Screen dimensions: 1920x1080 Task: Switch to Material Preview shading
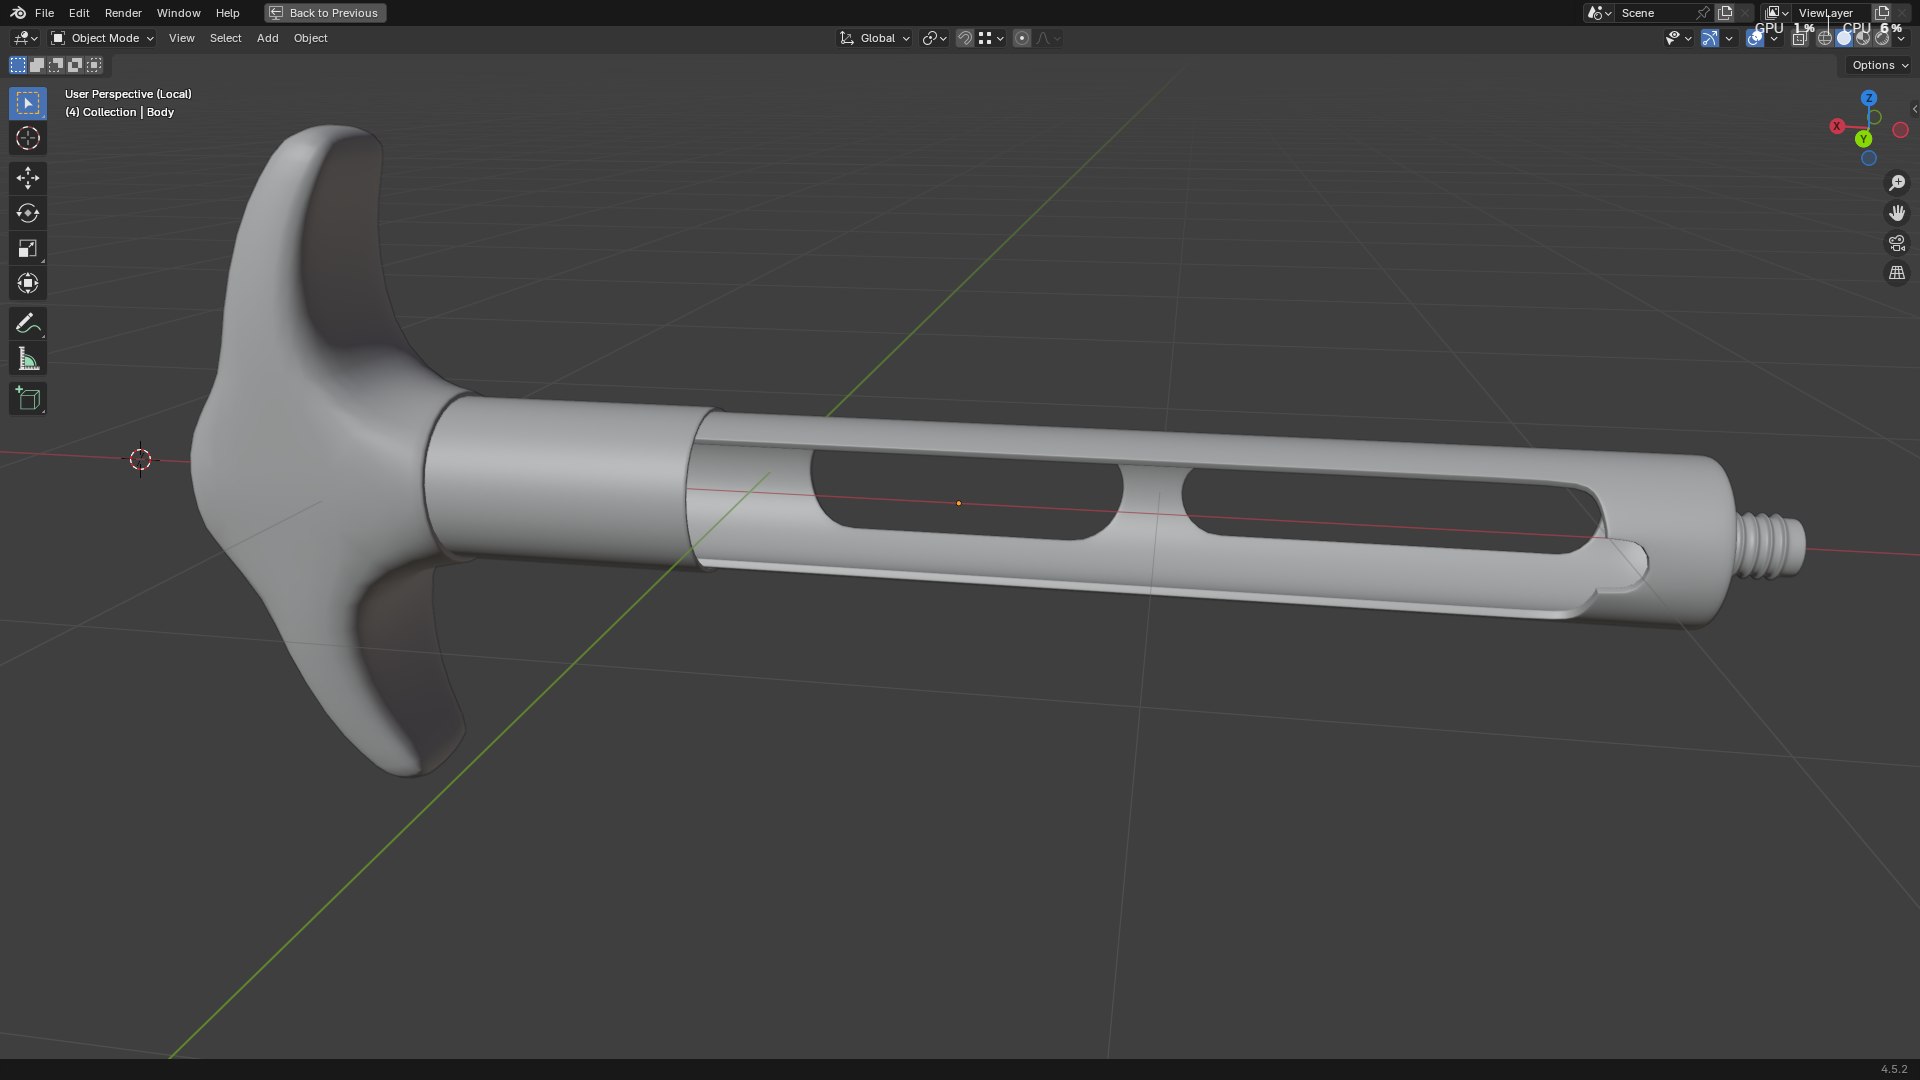tap(1863, 38)
